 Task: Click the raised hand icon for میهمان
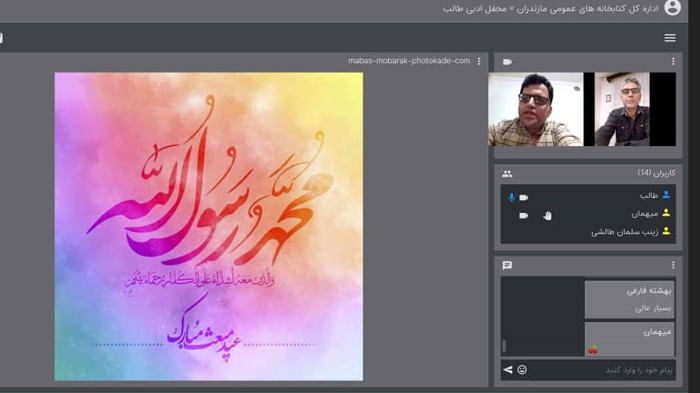(x=547, y=216)
